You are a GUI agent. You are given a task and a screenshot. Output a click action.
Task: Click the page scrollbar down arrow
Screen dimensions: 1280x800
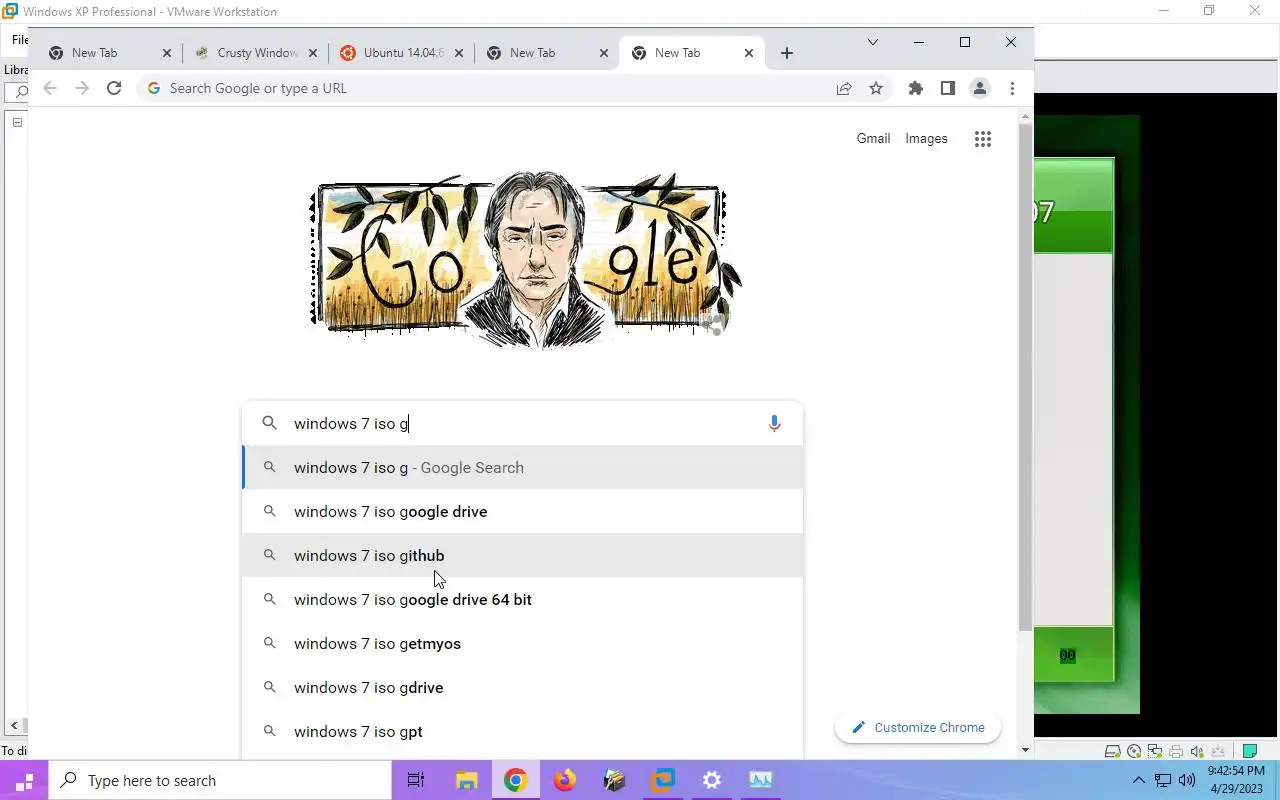click(x=1025, y=750)
